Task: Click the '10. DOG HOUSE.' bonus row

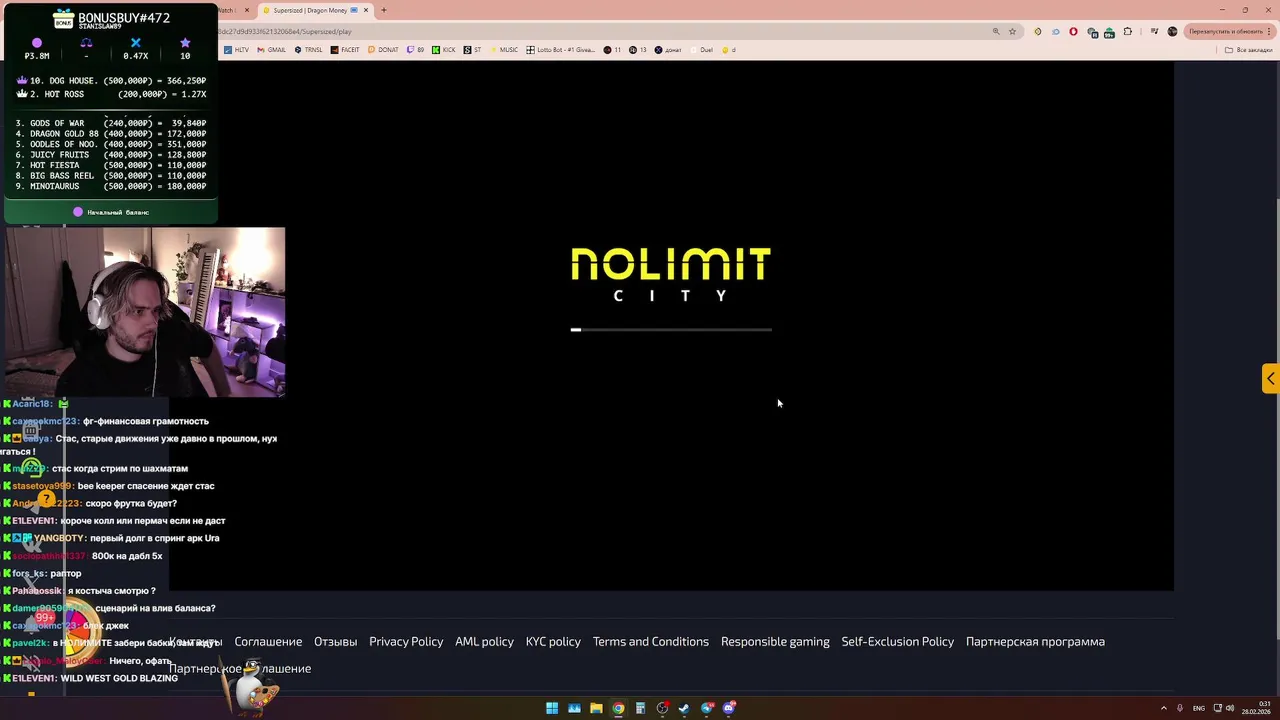Action: 111,80
